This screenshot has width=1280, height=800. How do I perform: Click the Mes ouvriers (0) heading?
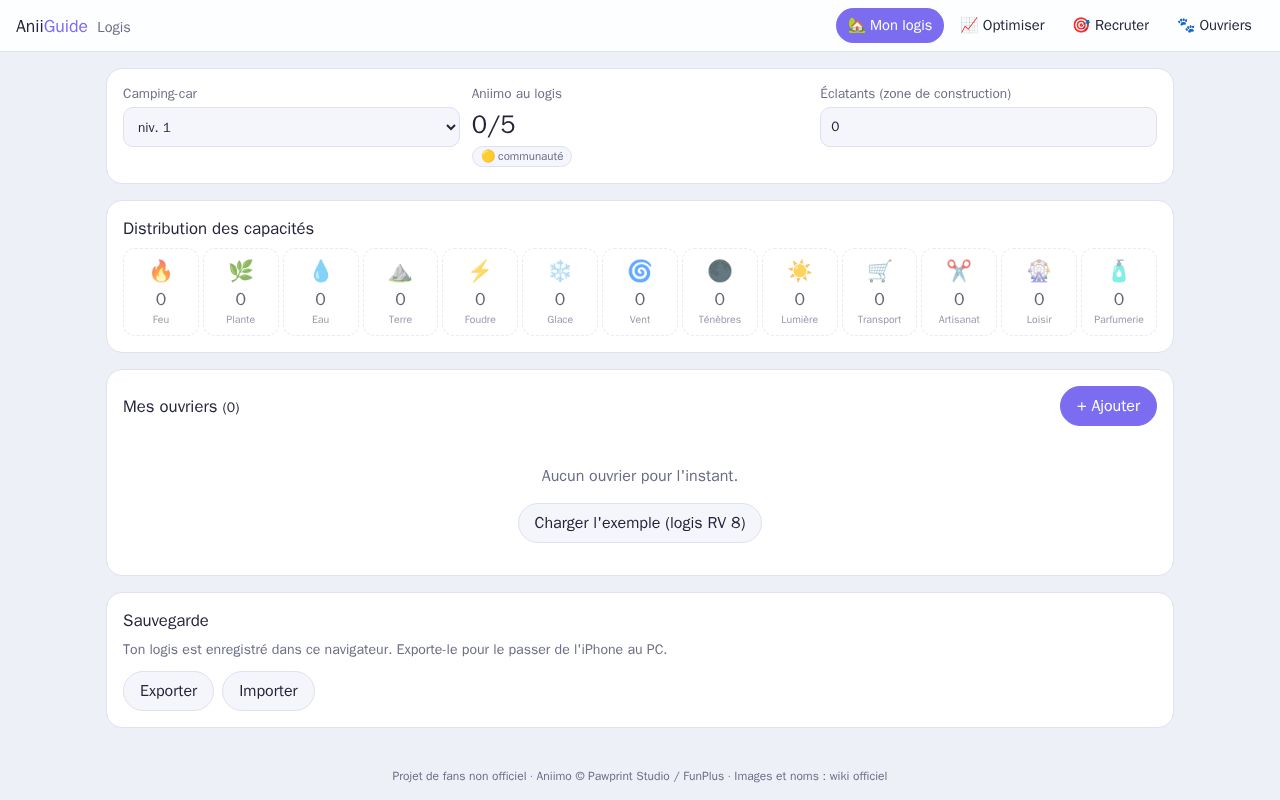pyautogui.click(x=181, y=407)
